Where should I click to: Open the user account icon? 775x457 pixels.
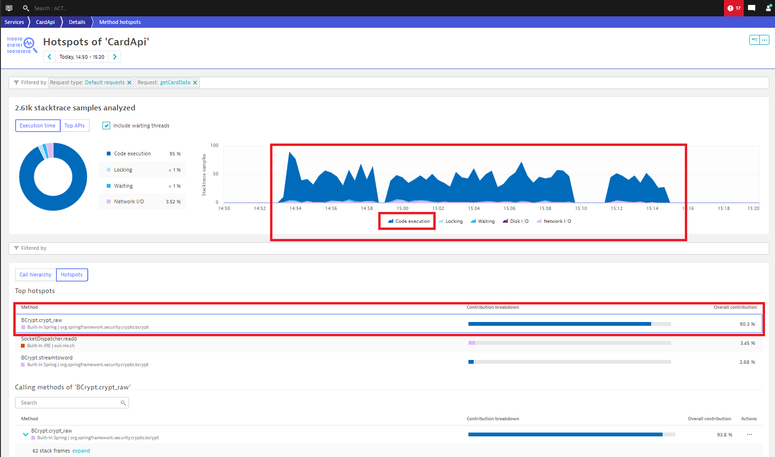pos(768,8)
